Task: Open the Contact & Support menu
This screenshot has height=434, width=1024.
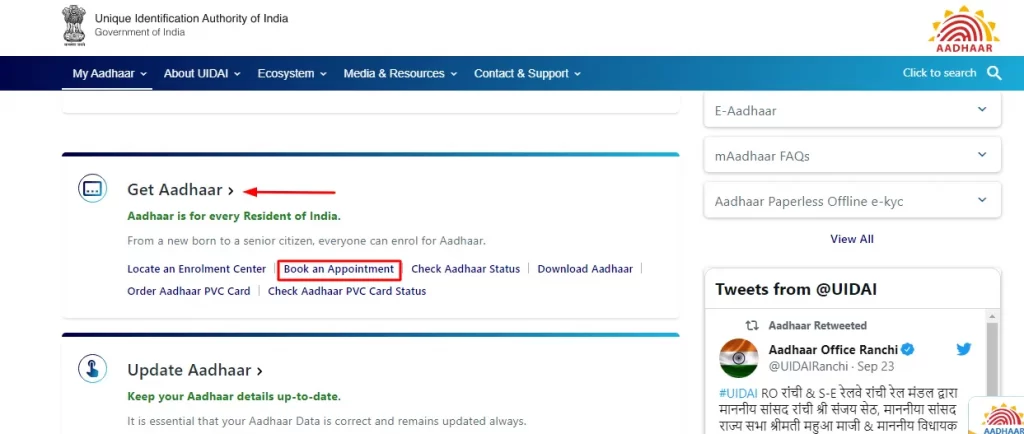Action: tap(528, 73)
